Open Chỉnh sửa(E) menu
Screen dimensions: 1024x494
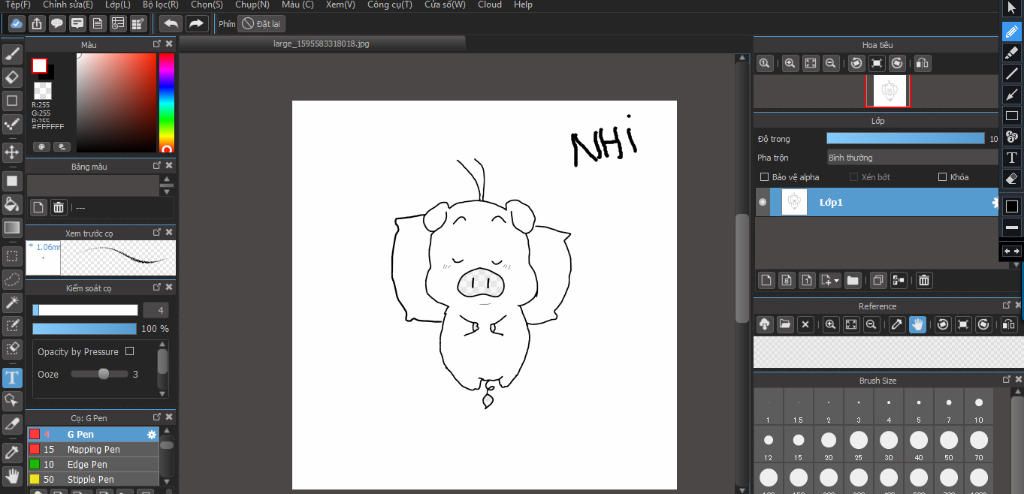point(68,5)
